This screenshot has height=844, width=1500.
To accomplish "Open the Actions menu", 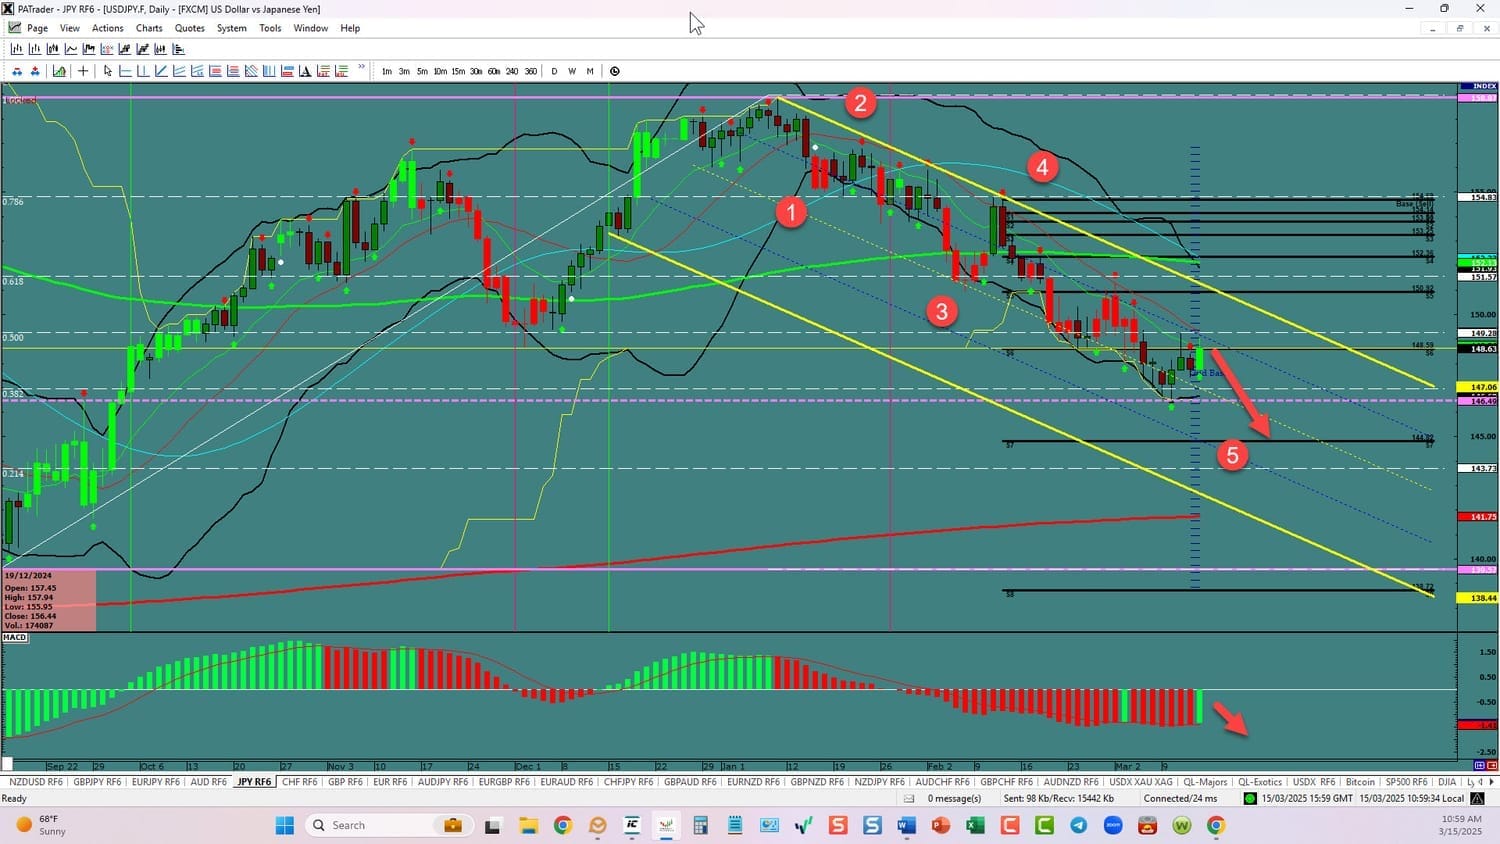I will [108, 28].
